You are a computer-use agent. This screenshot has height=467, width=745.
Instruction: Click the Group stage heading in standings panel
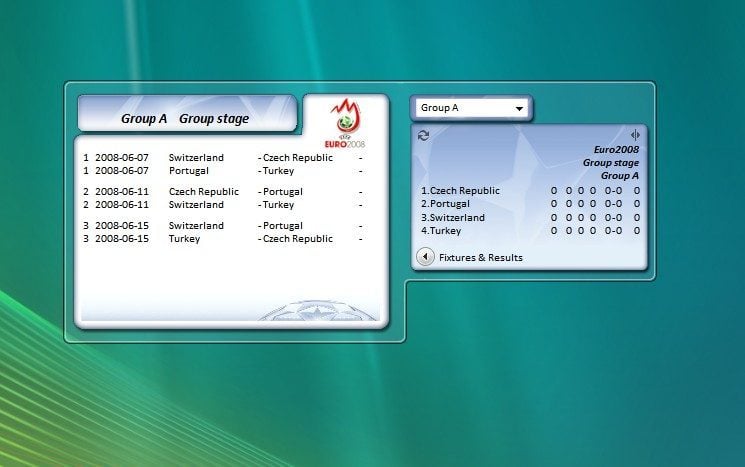tap(610, 162)
